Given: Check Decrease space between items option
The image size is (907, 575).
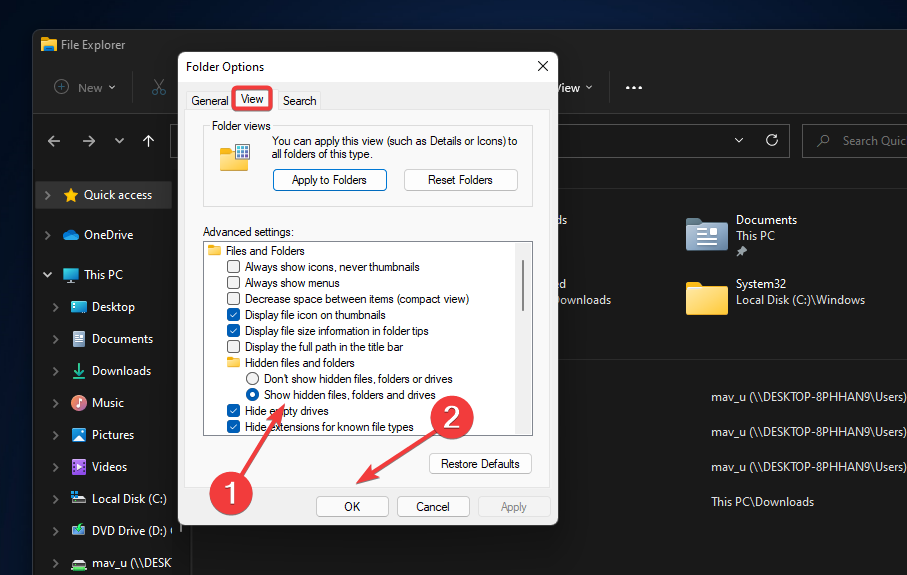Looking at the screenshot, I should pos(233,299).
